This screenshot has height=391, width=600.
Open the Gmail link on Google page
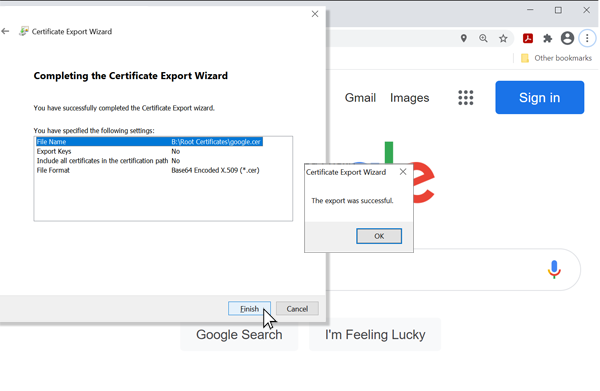(360, 98)
